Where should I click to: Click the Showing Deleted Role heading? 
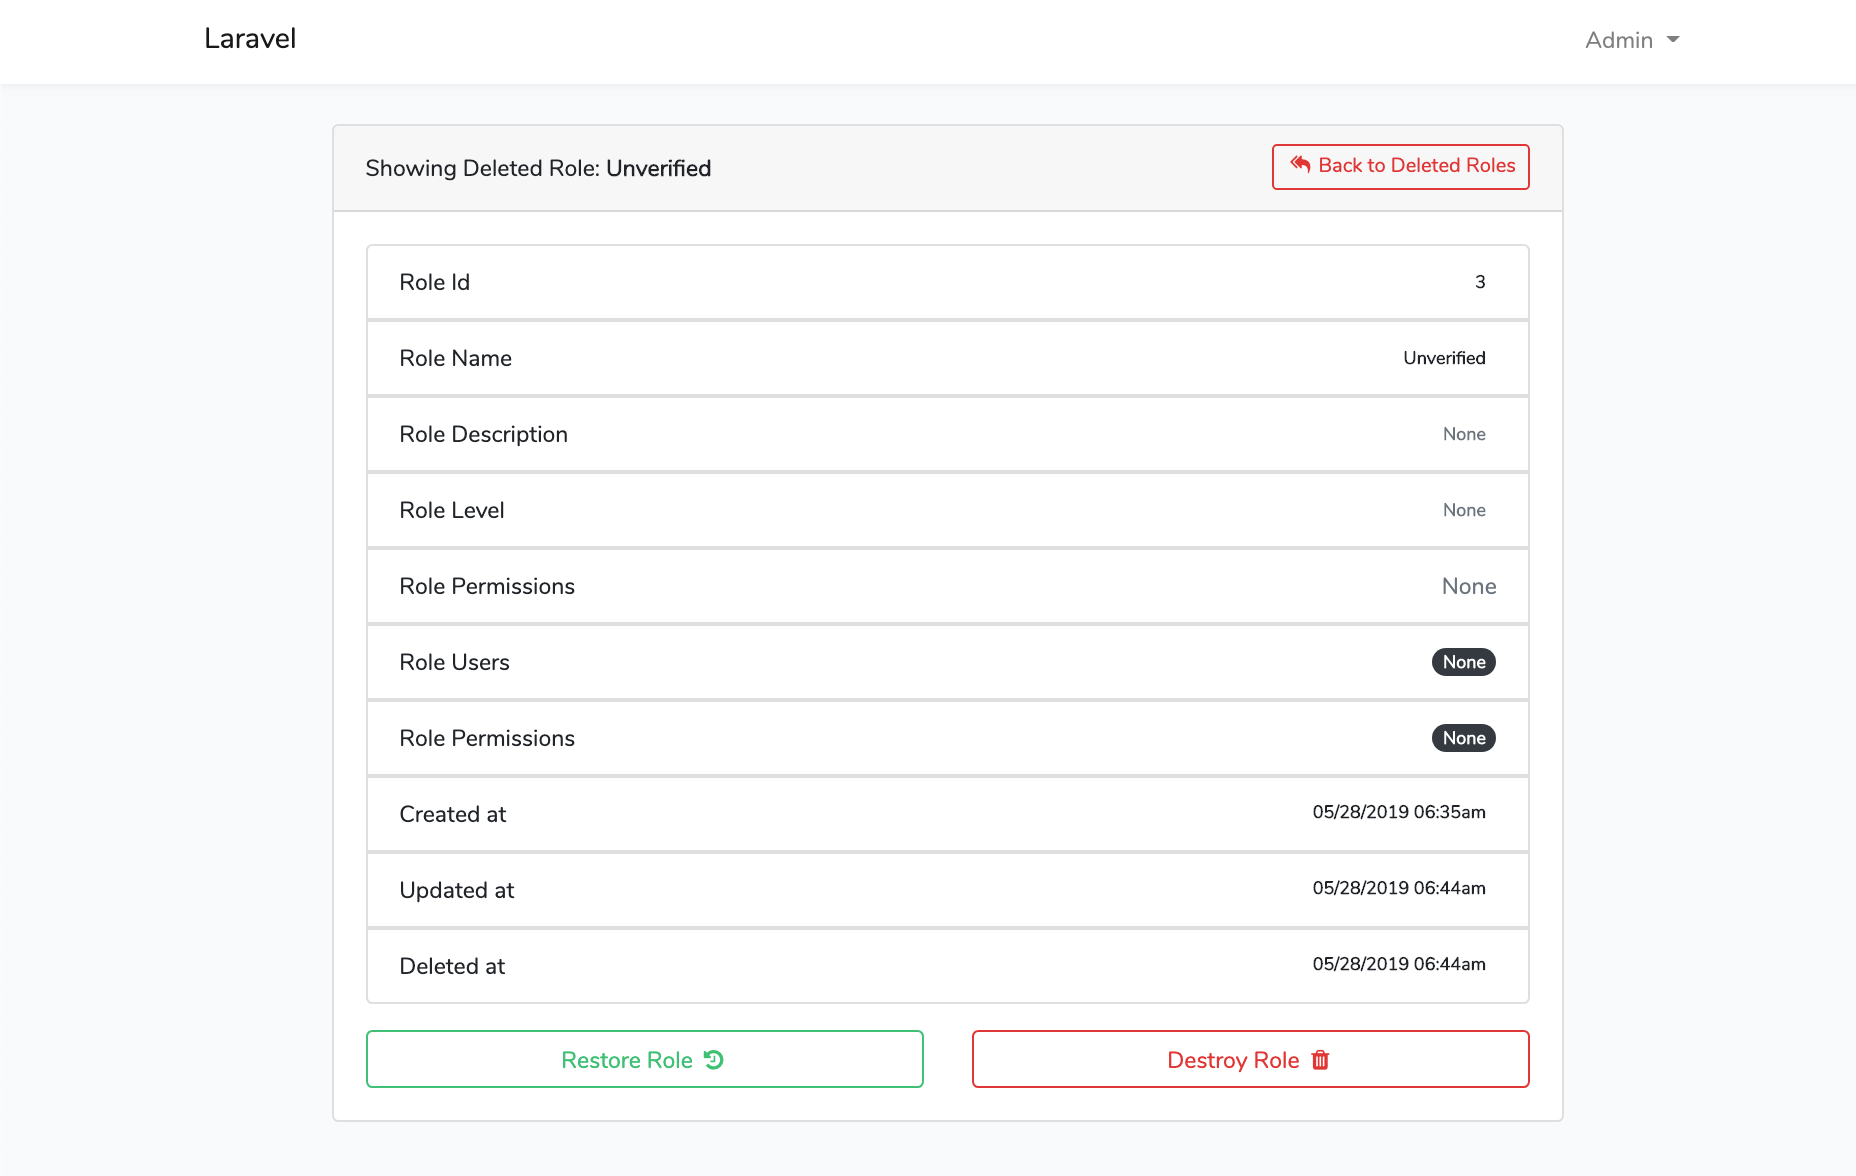click(538, 168)
